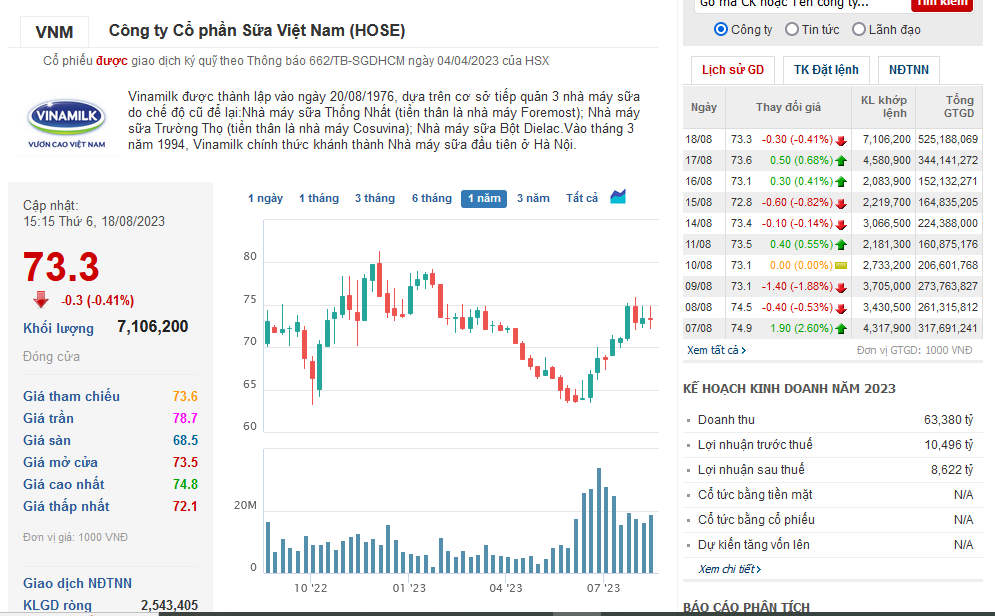Click the Giá cao nhất value 74.8
Viewport: 995px width, 616px height.
pyautogui.click(x=185, y=485)
